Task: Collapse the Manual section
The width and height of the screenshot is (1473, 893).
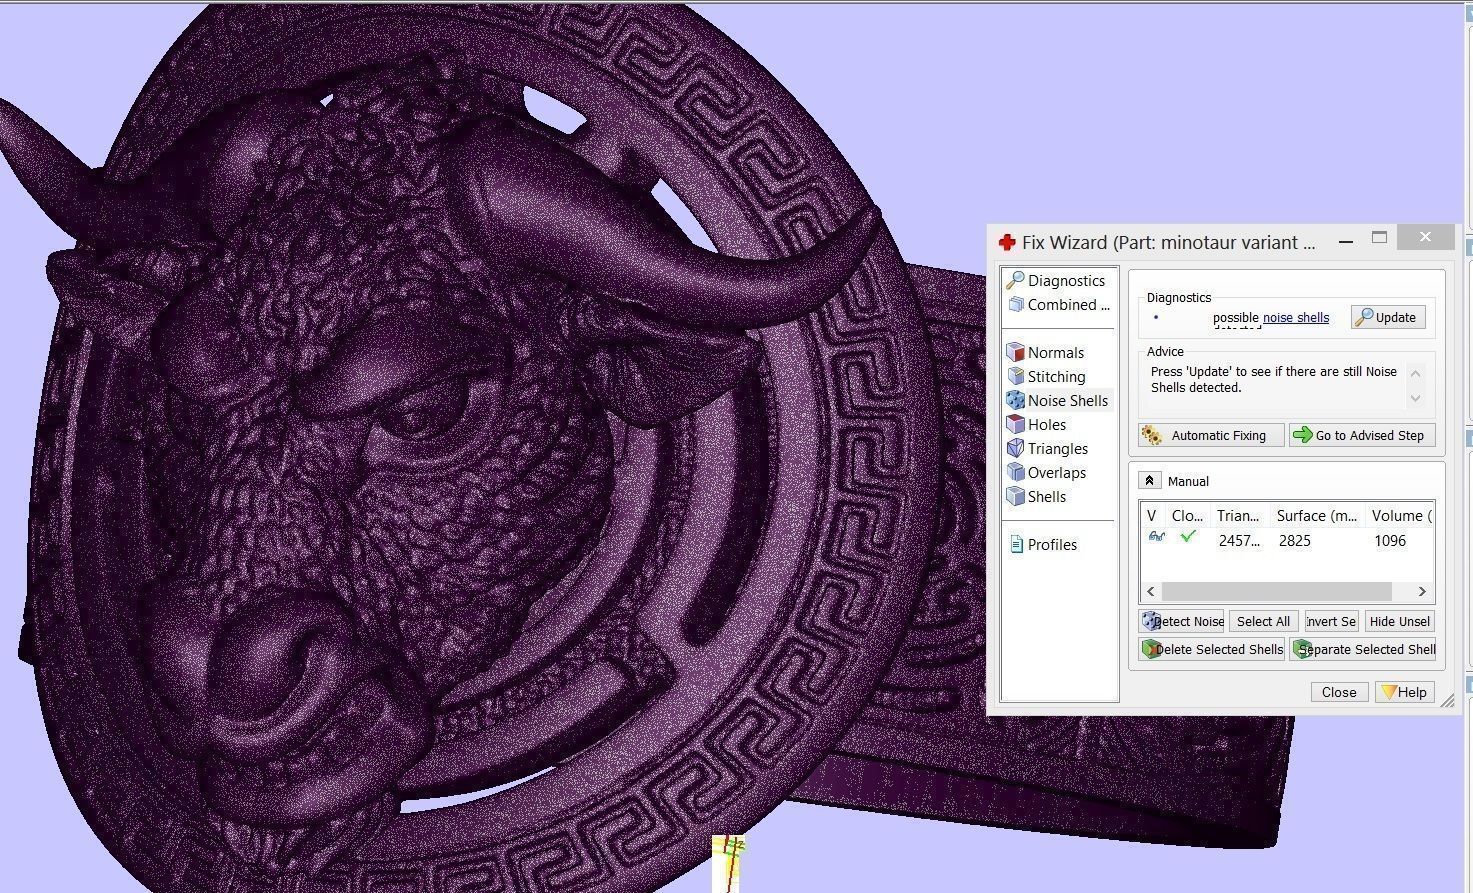Action: (1149, 481)
